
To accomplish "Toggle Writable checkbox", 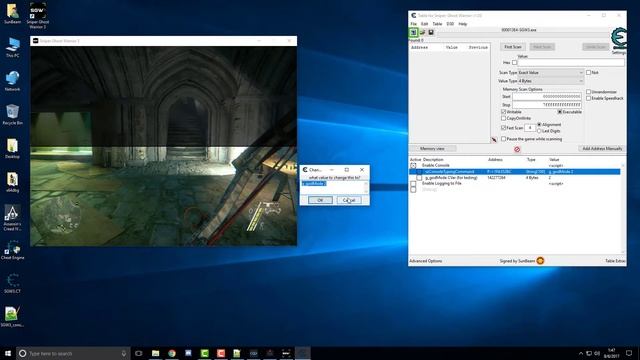I will 503,111.
